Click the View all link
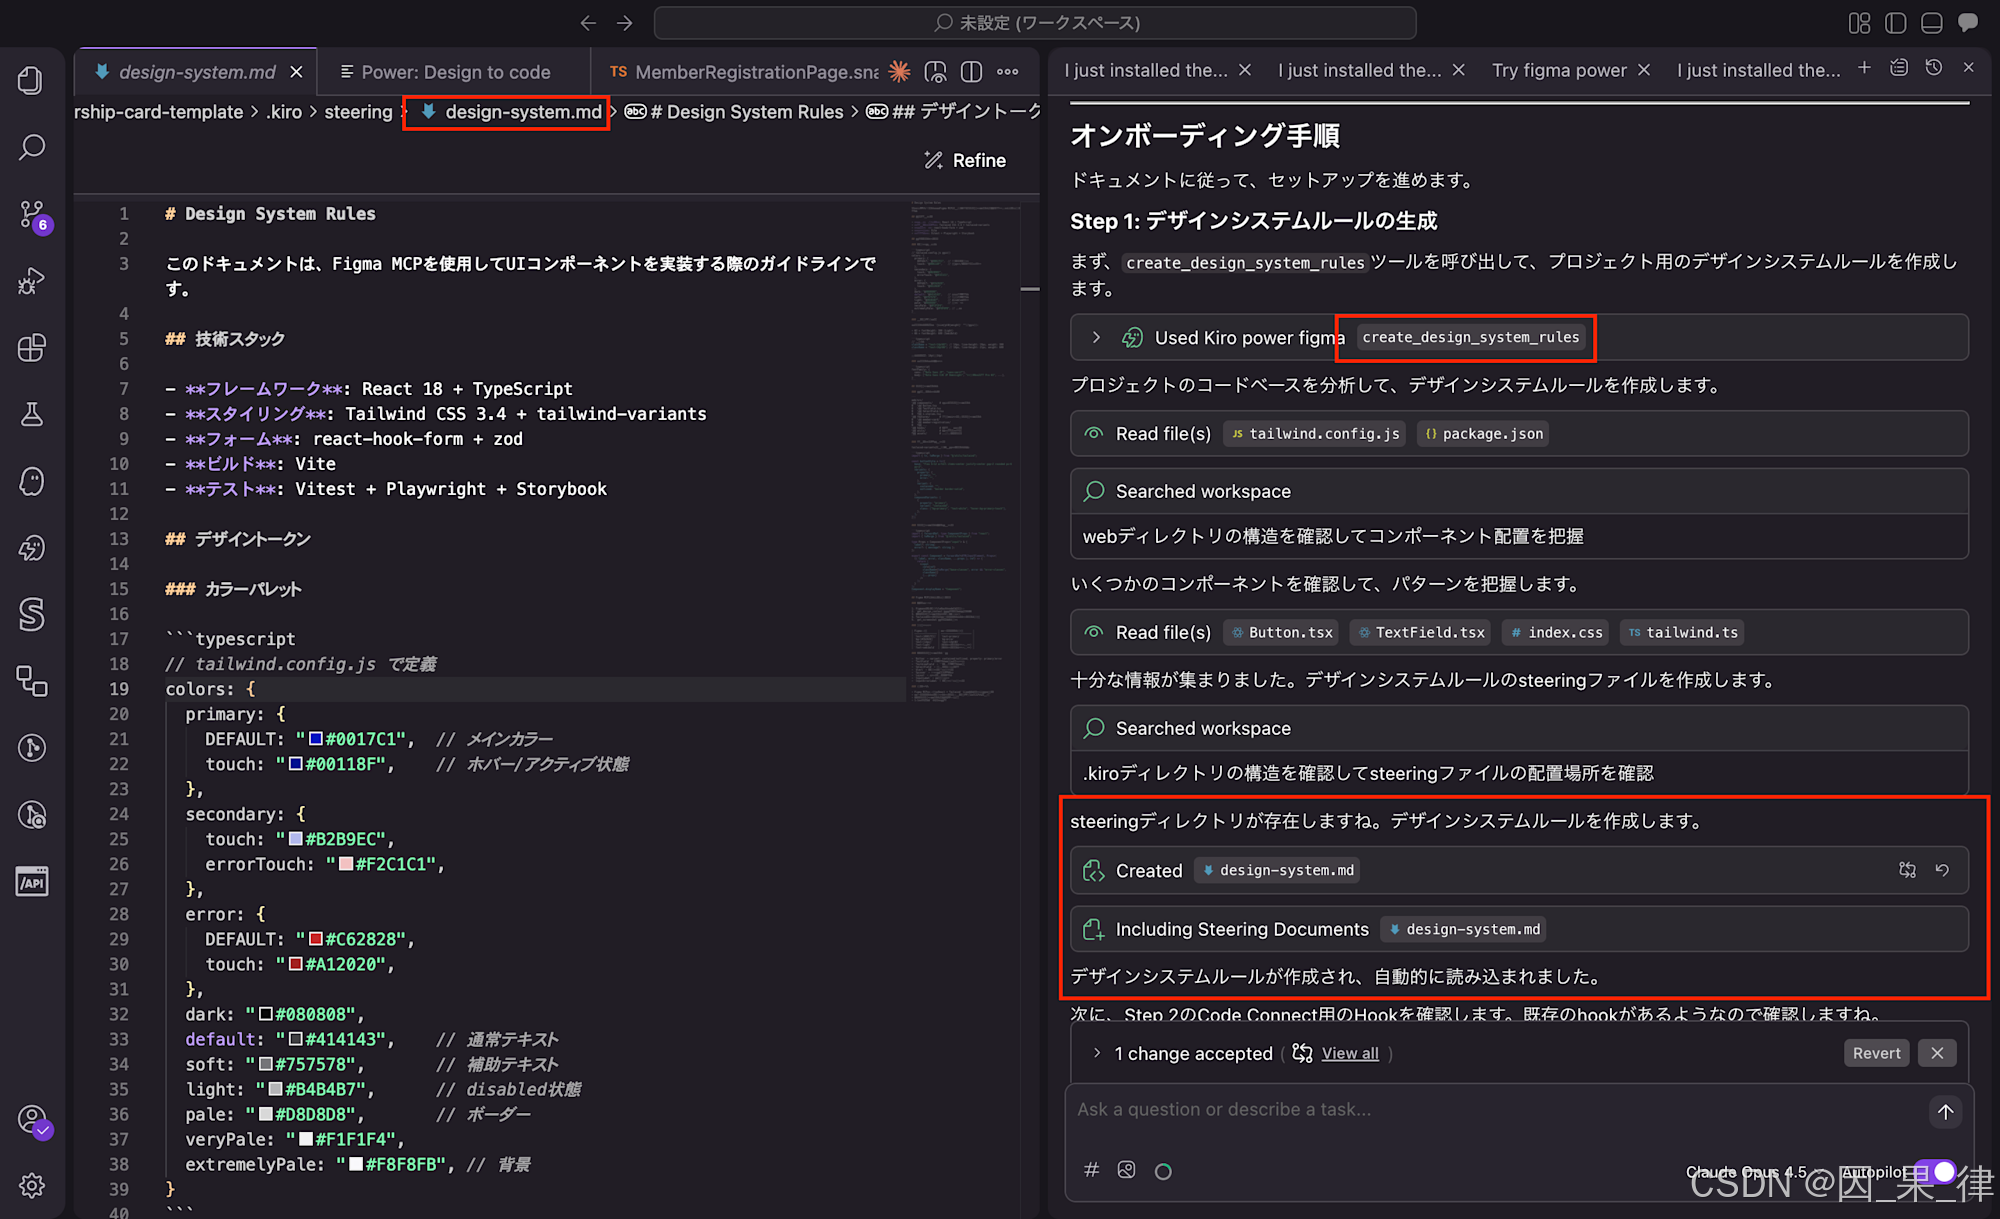Screen dimensions: 2000x1219 click(1349, 1053)
